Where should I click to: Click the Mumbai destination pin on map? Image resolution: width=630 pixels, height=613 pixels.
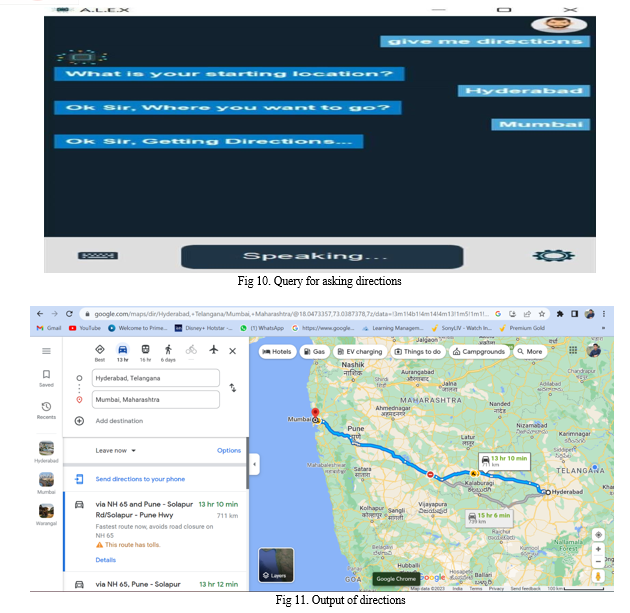[x=315, y=413]
